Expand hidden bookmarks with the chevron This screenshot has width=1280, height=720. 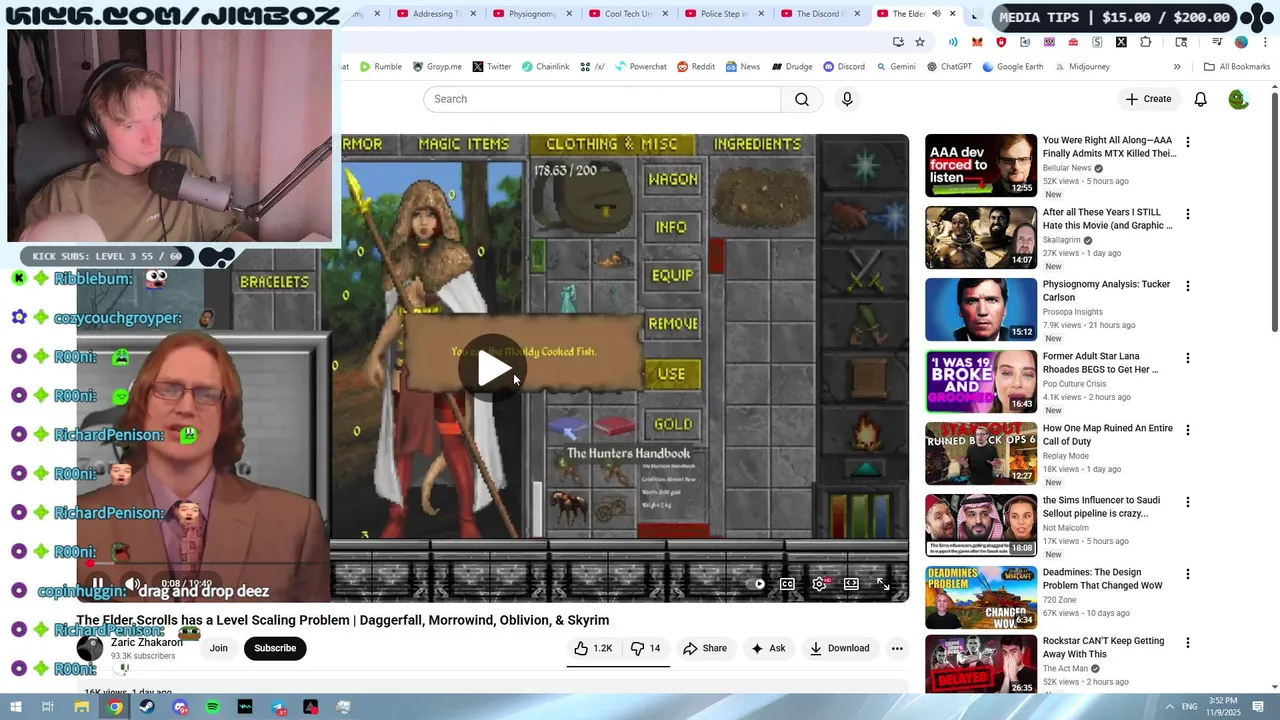tap(1177, 67)
